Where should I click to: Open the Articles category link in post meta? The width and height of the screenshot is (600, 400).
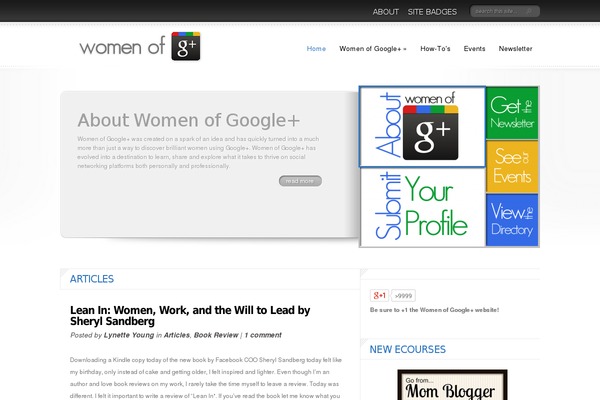(x=176, y=335)
